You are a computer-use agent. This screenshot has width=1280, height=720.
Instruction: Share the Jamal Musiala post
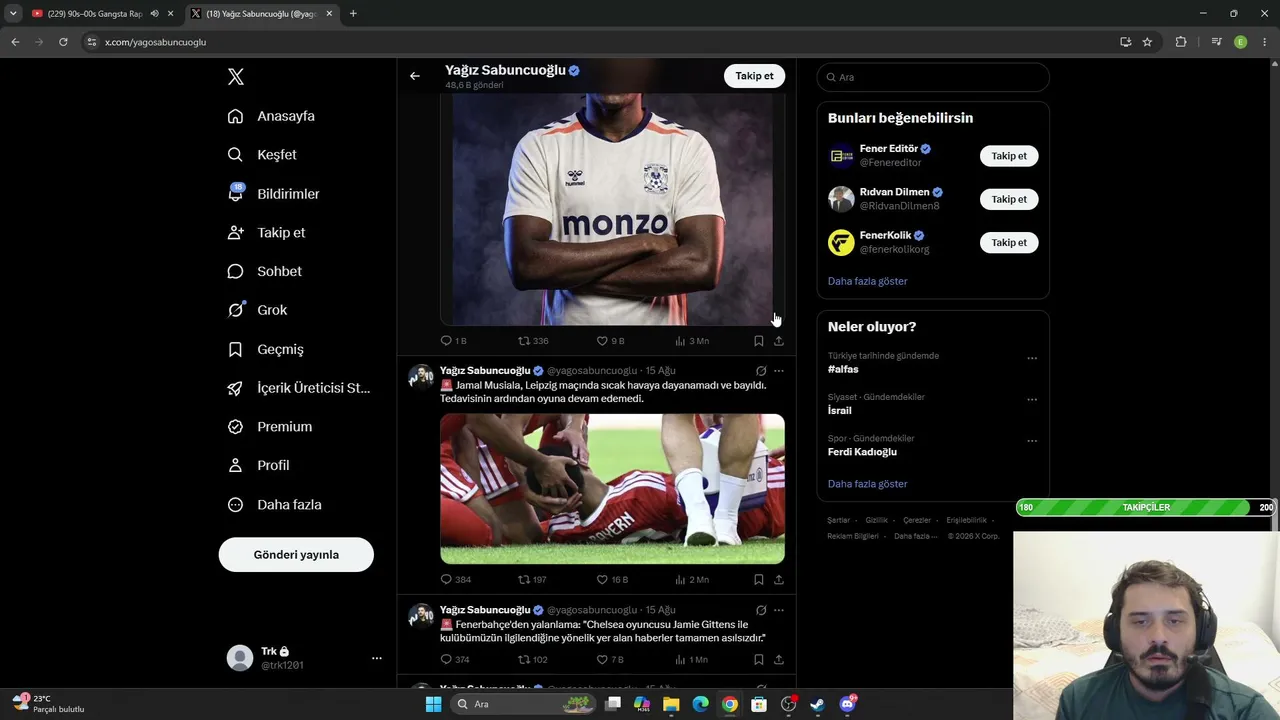[779, 580]
